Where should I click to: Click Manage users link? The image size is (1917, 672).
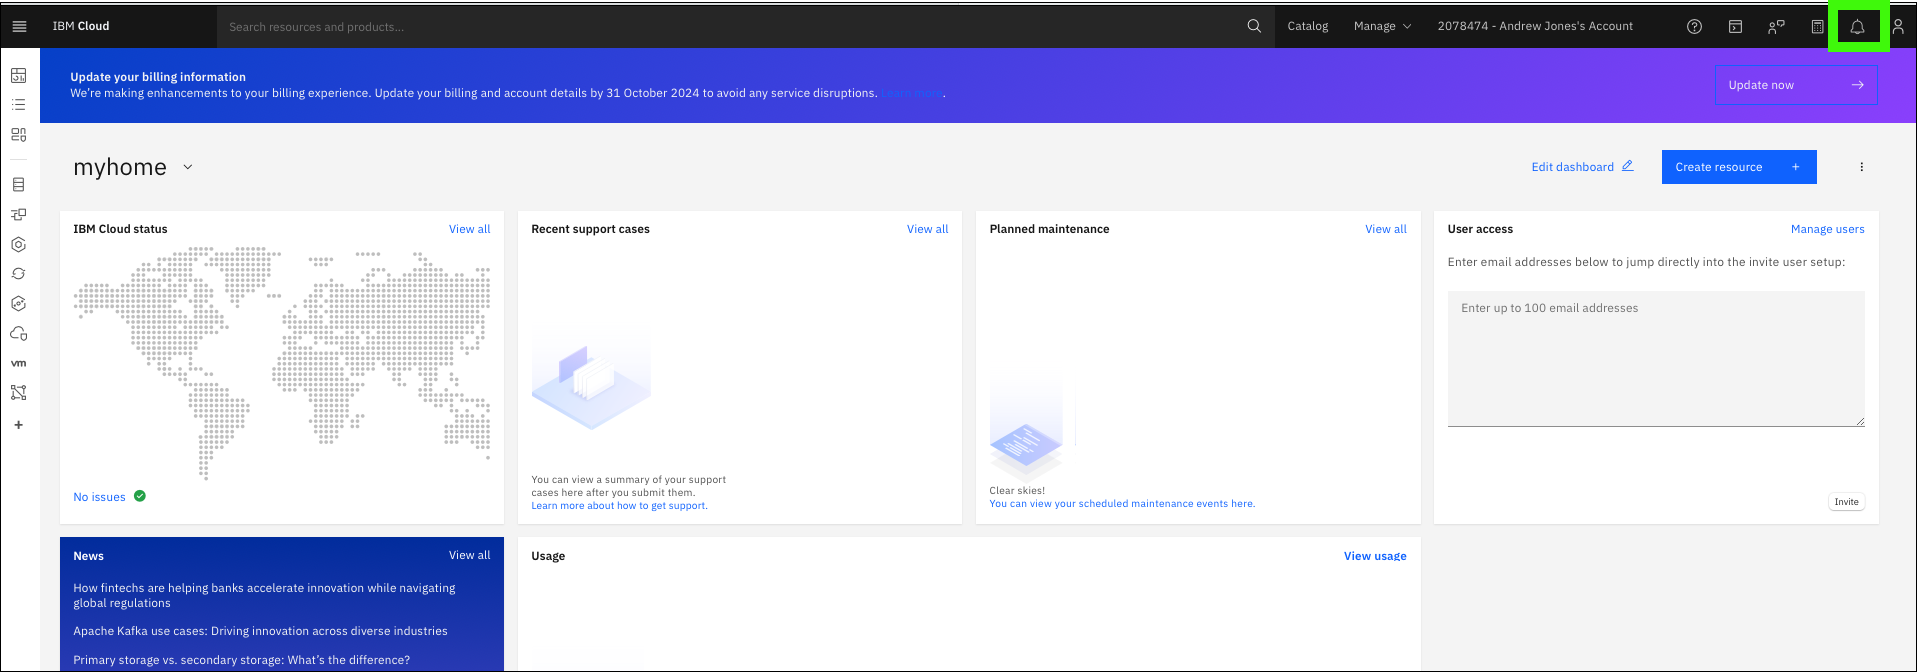(1827, 229)
